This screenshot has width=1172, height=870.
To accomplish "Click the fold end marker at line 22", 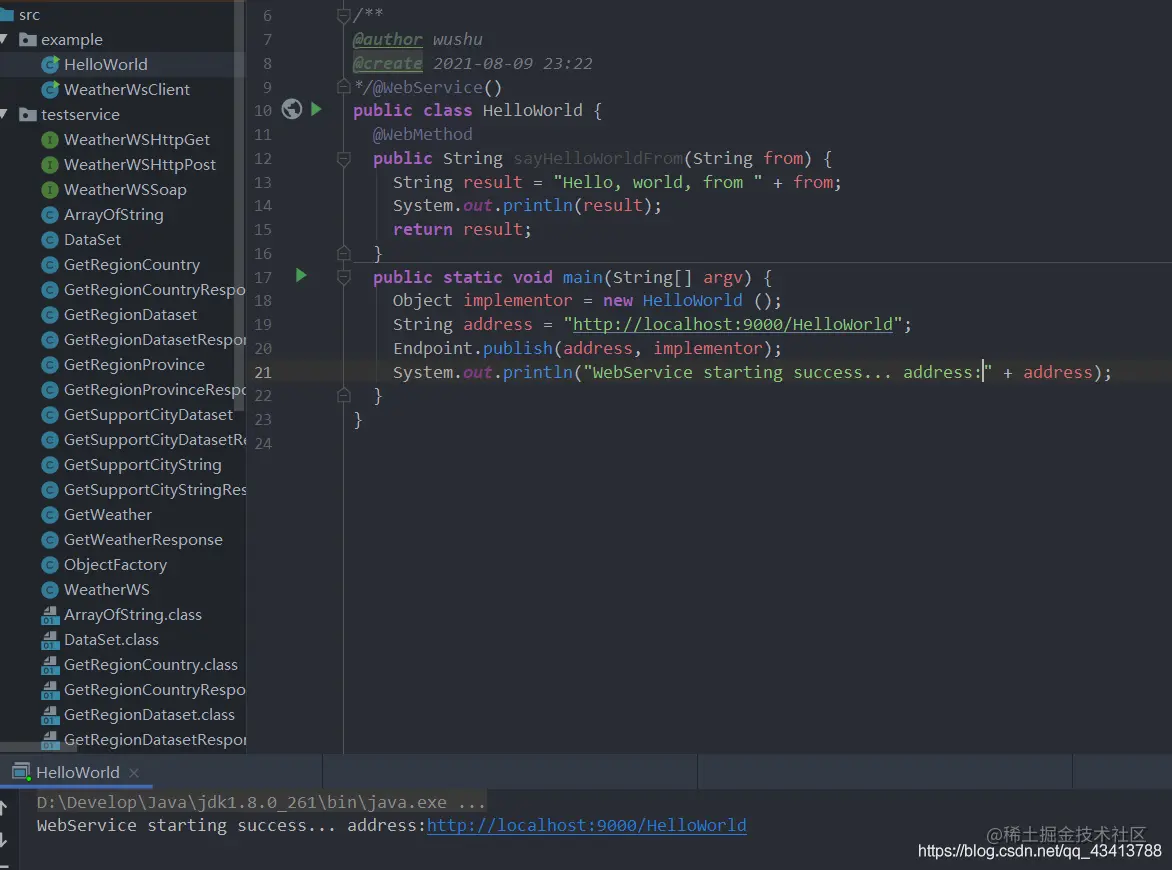I will [x=344, y=395].
